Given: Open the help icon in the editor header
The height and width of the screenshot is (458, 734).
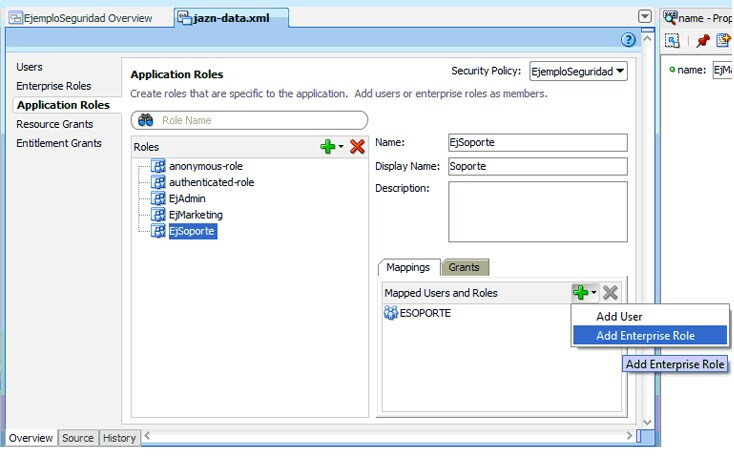Looking at the screenshot, I should pyautogui.click(x=628, y=40).
